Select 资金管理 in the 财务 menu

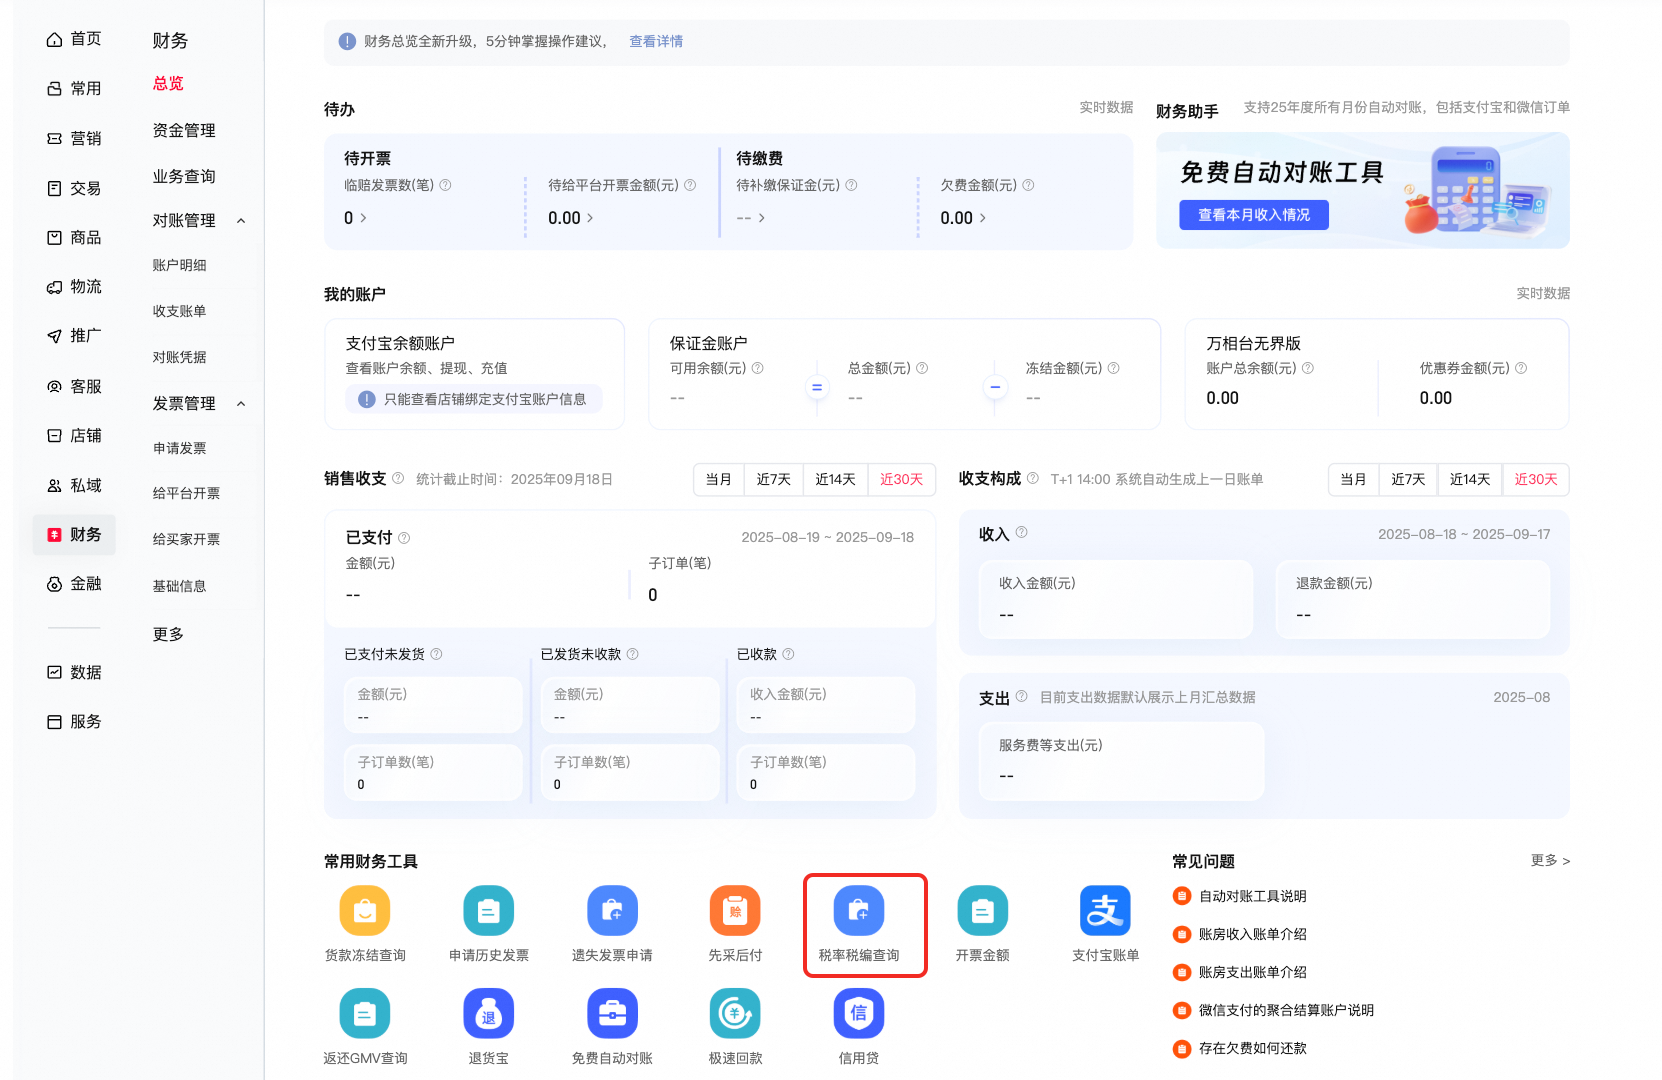(x=184, y=131)
